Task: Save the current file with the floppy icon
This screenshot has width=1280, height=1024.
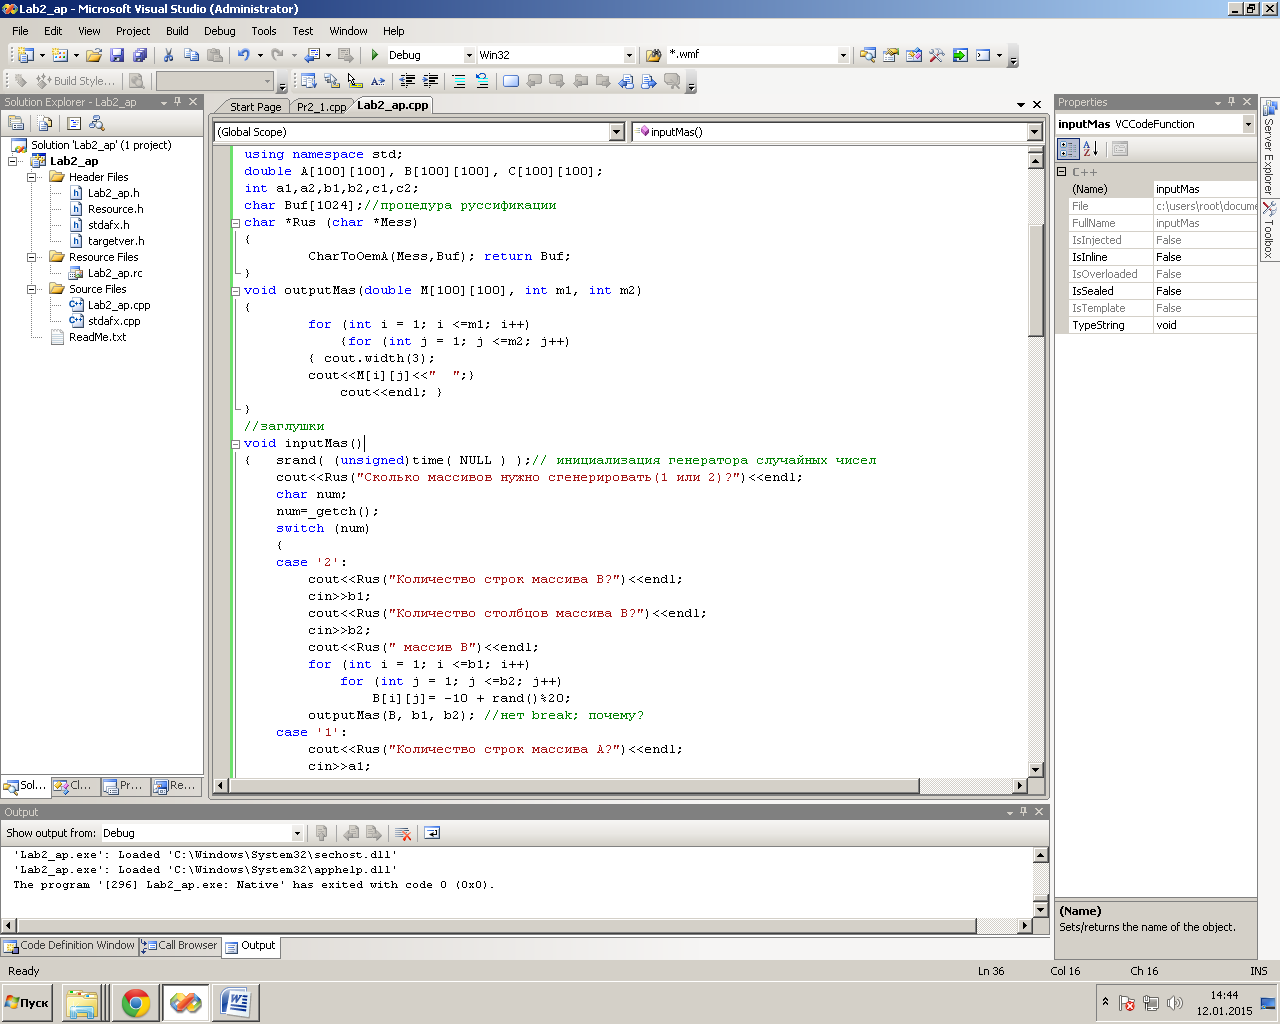Action: [117, 55]
